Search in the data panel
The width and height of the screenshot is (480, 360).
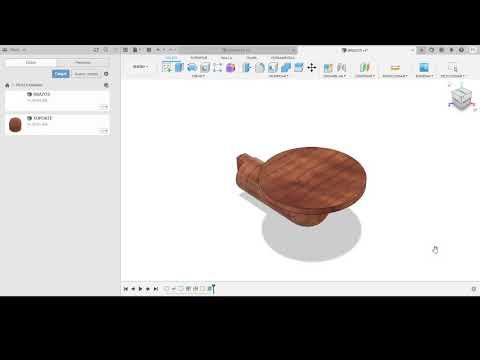click(106, 50)
